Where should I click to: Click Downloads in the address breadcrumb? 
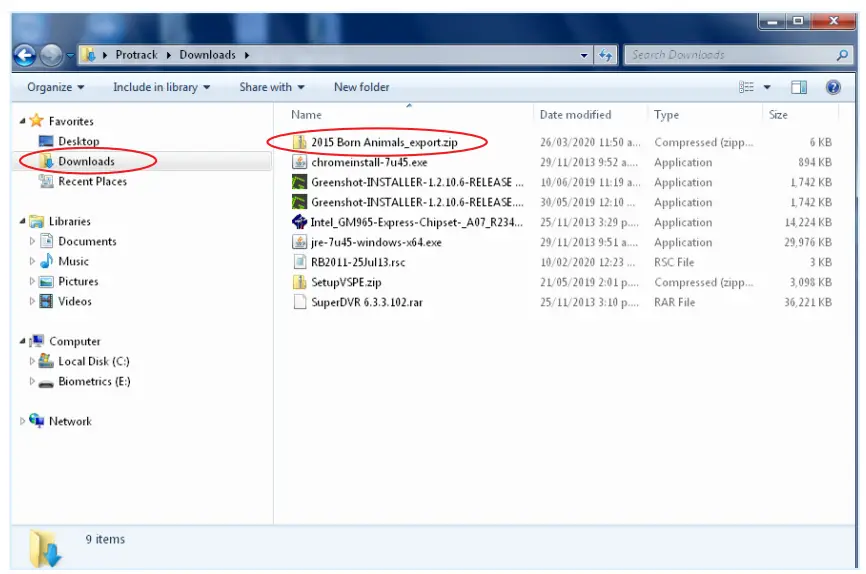[x=208, y=55]
